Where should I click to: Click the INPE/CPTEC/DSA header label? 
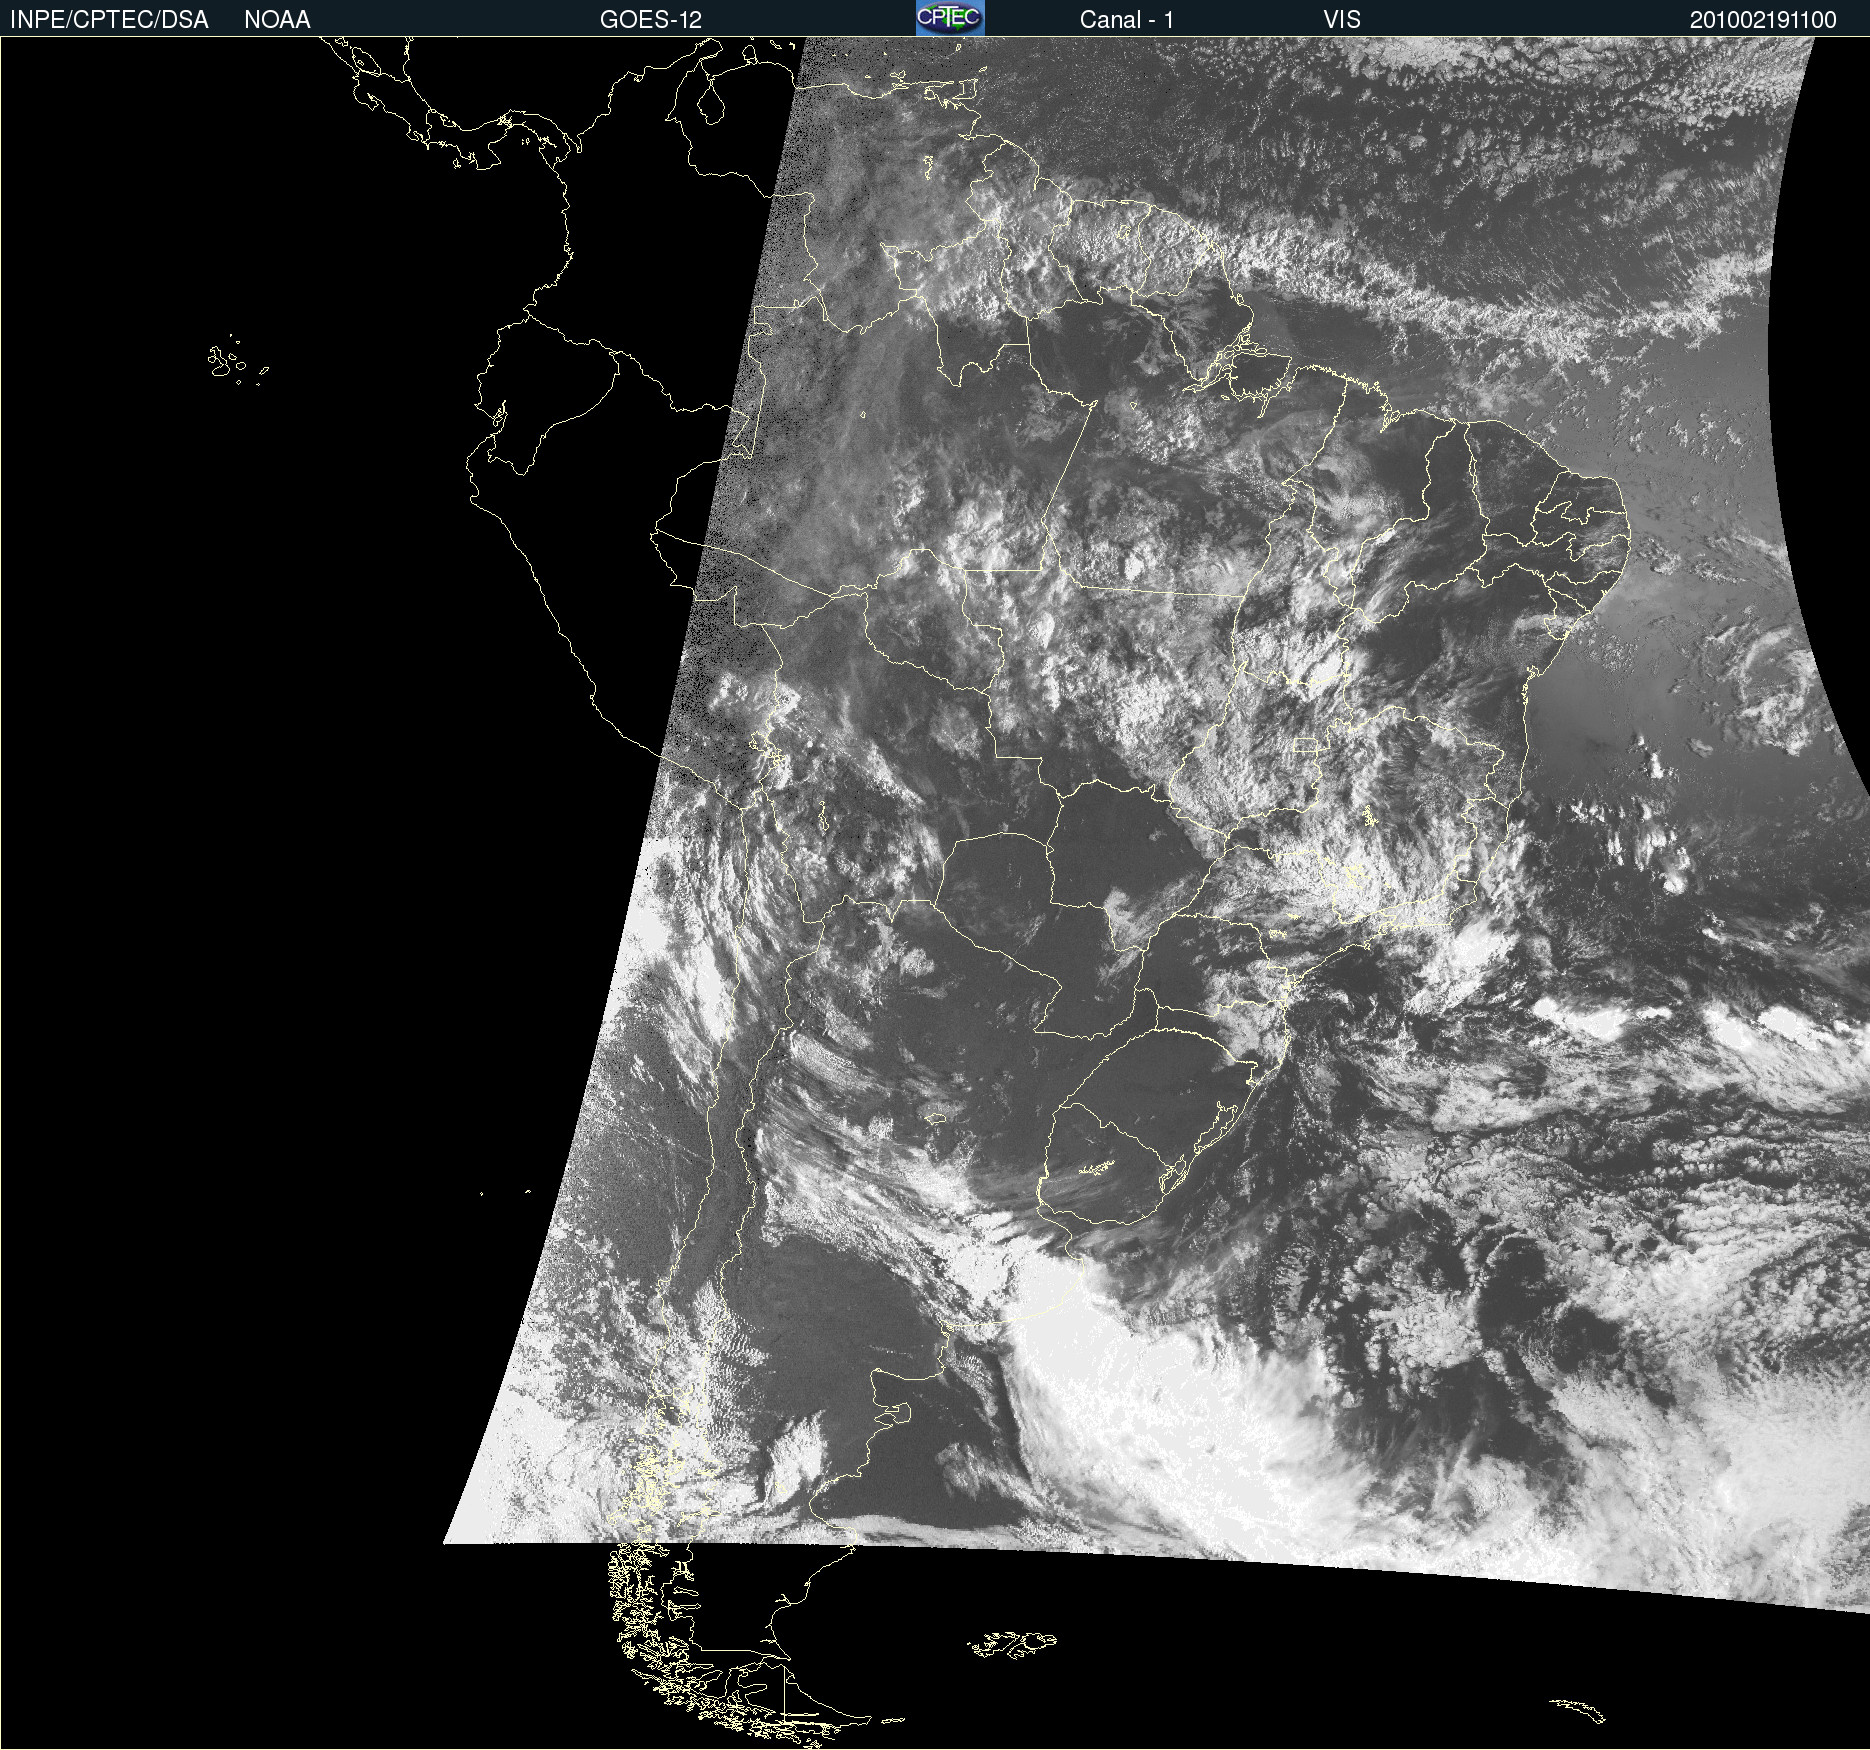point(109,20)
